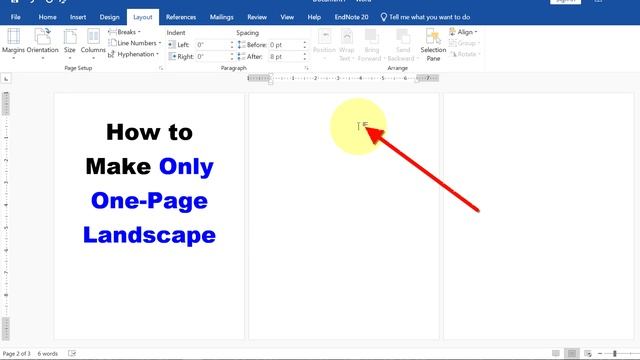Screen dimensions: 640x360
Task: Open the page Size menu
Action: point(70,44)
